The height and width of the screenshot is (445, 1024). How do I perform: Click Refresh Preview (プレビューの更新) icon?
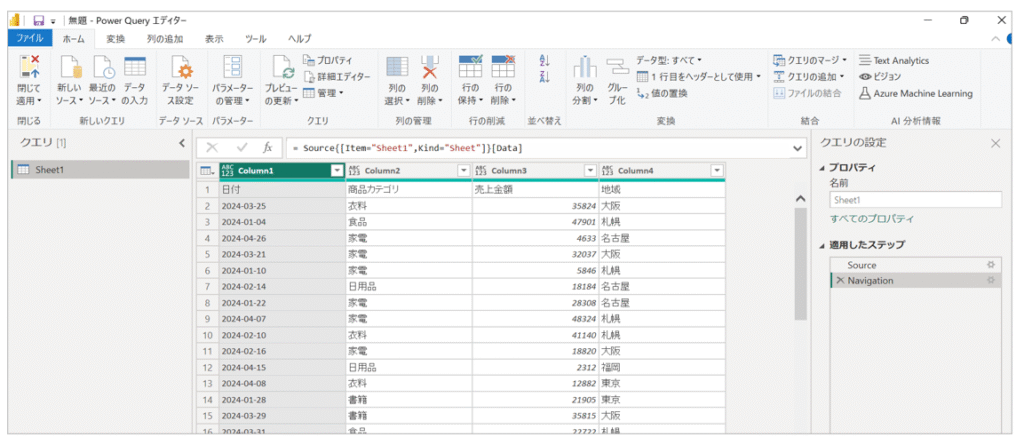point(282,67)
